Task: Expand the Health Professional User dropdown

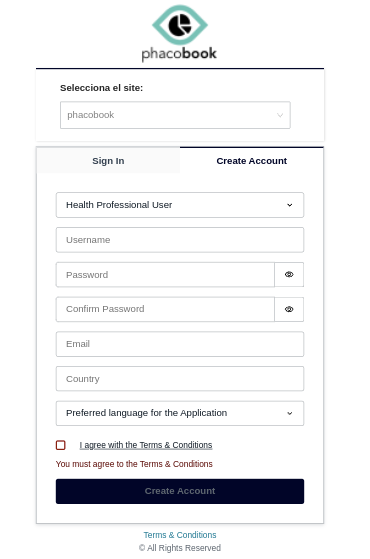Action: (x=180, y=205)
